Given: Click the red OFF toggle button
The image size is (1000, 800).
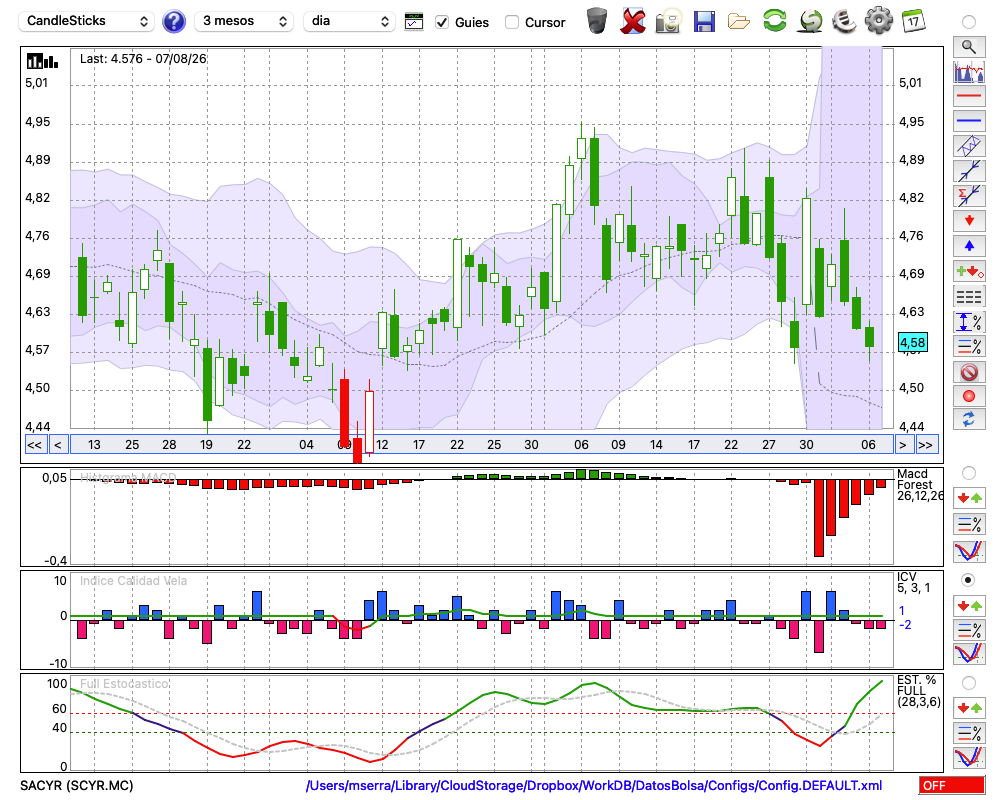Looking at the screenshot, I should pos(952,785).
